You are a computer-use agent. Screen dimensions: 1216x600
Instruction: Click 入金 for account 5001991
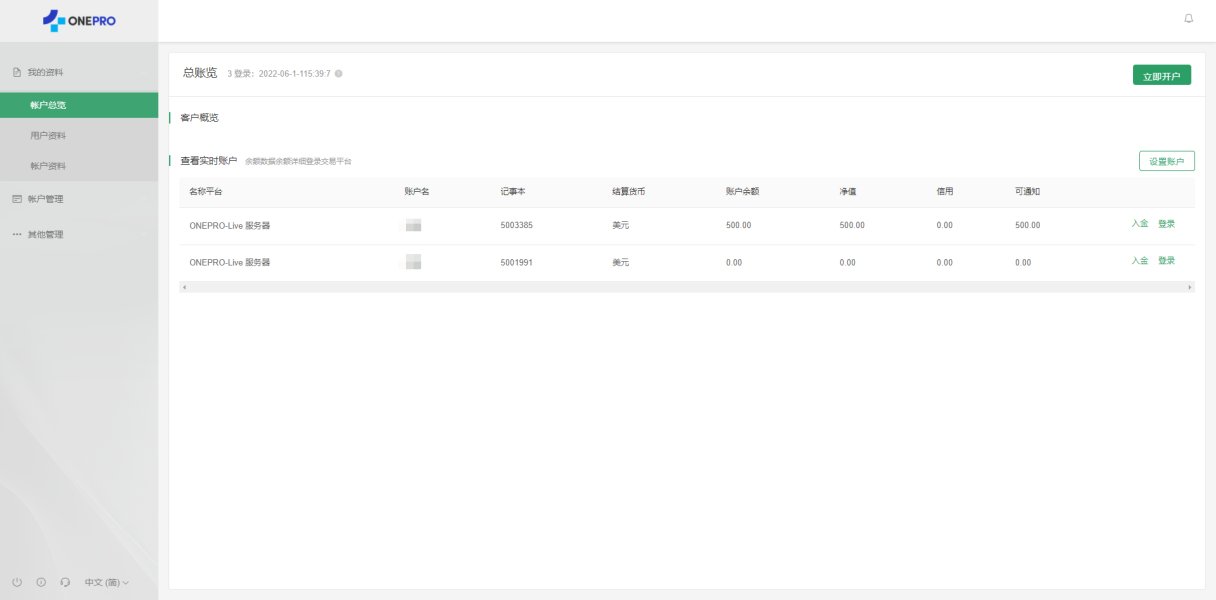pyautogui.click(x=1140, y=261)
